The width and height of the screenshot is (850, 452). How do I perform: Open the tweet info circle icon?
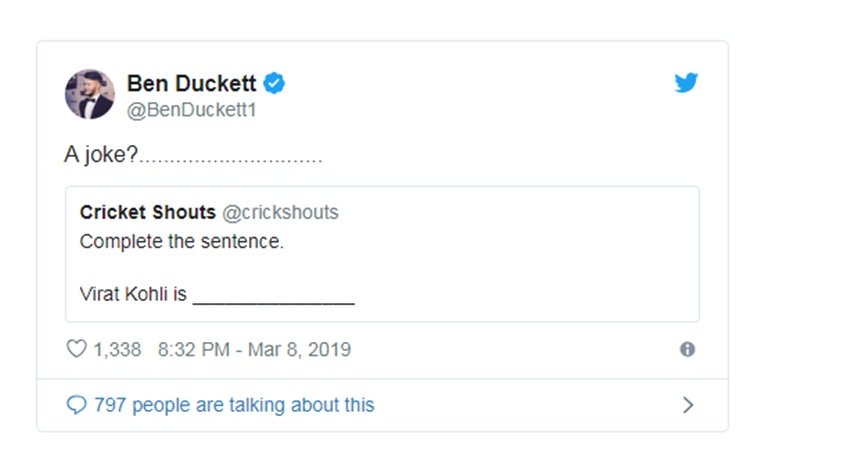pyautogui.click(x=687, y=350)
